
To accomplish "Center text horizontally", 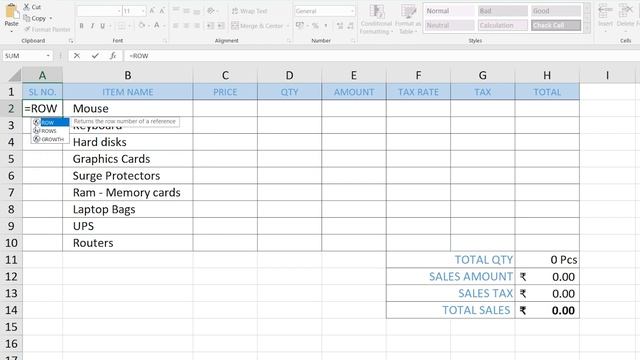I will 187,26.
